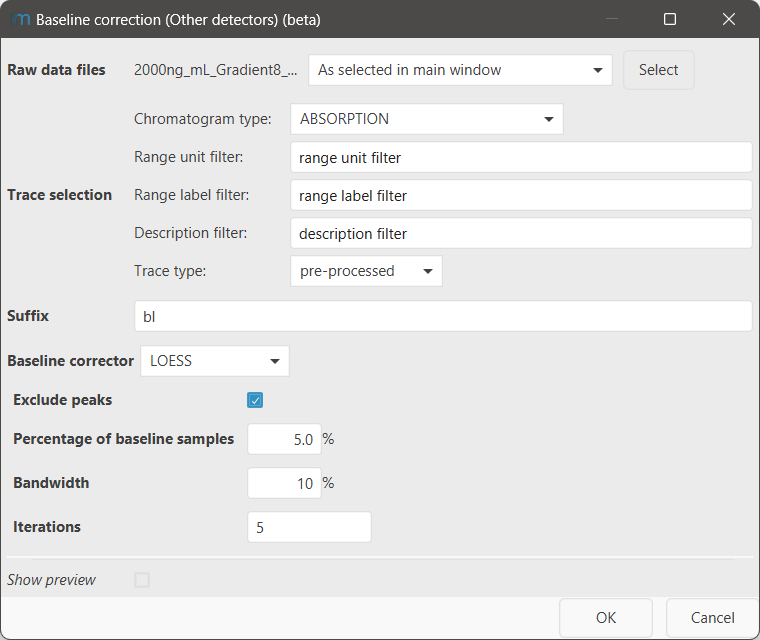Maximize the Baseline correction dialog
The width and height of the screenshot is (760, 640).
tap(670, 19)
